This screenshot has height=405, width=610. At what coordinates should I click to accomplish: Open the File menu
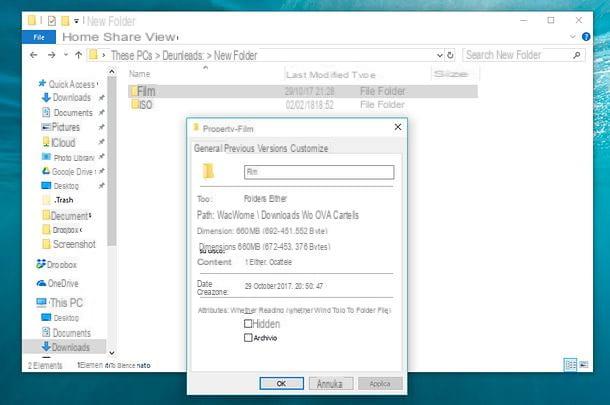click(39, 37)
